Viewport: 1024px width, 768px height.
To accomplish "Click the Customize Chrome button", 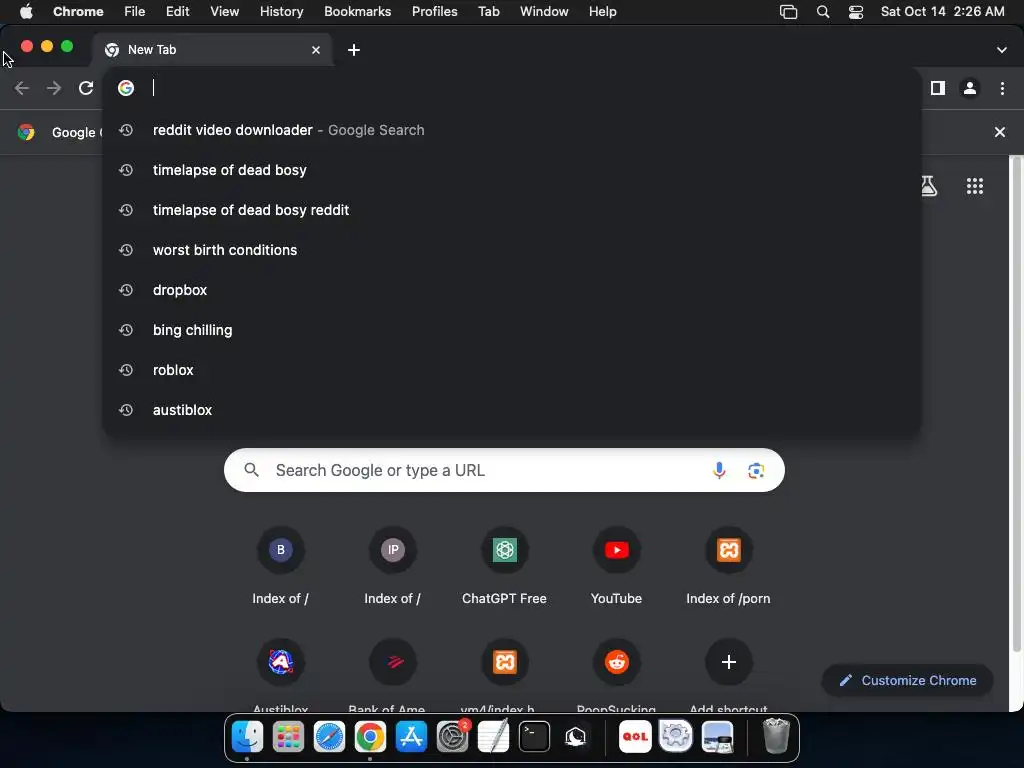I will tap(908, 680).
